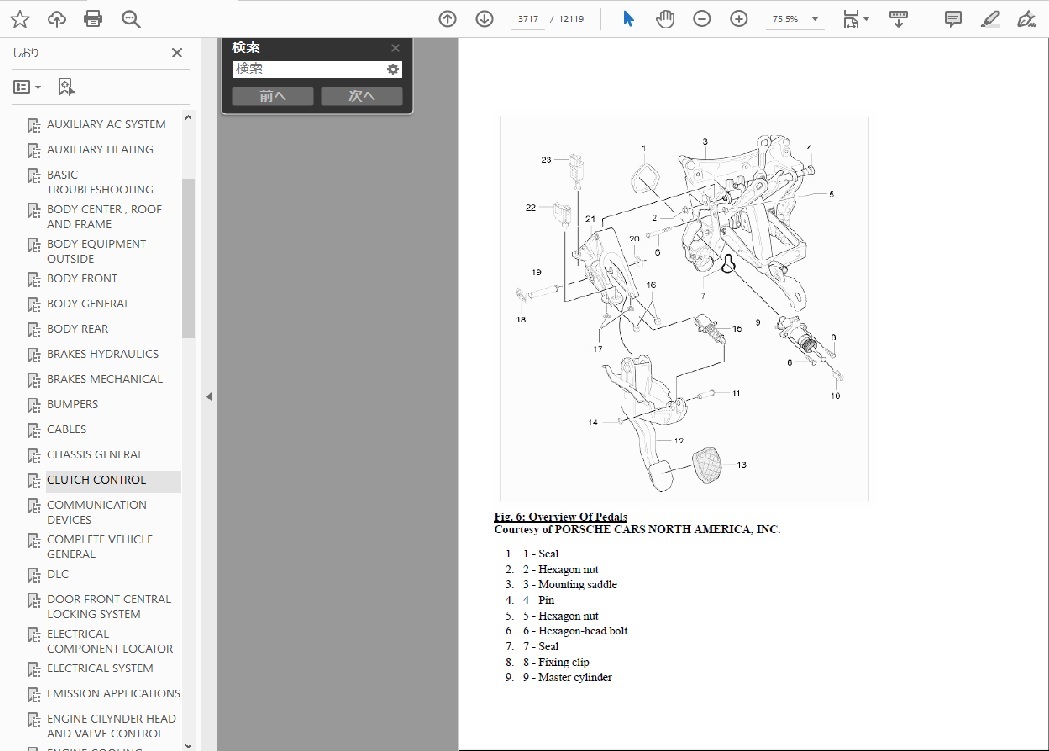This screenshot has height=751, width=1049.
Task: Click the sign document pen icon
Action: click(x=1026, y=19)
